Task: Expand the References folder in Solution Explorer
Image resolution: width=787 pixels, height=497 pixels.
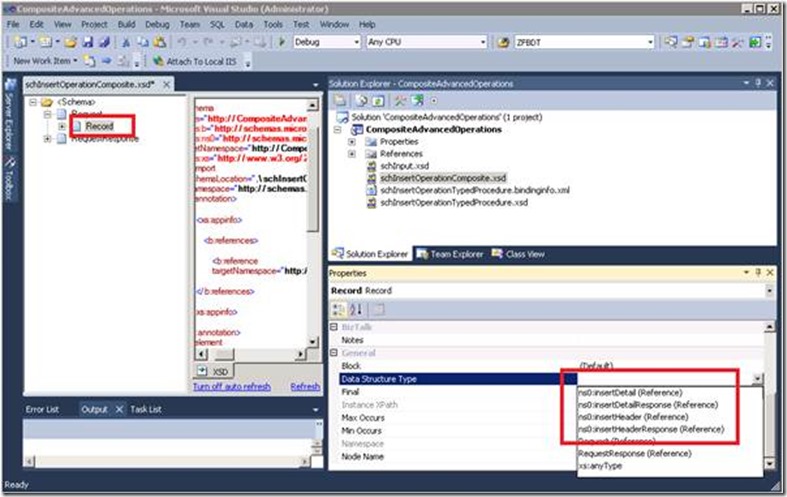Action: [352, 154]
